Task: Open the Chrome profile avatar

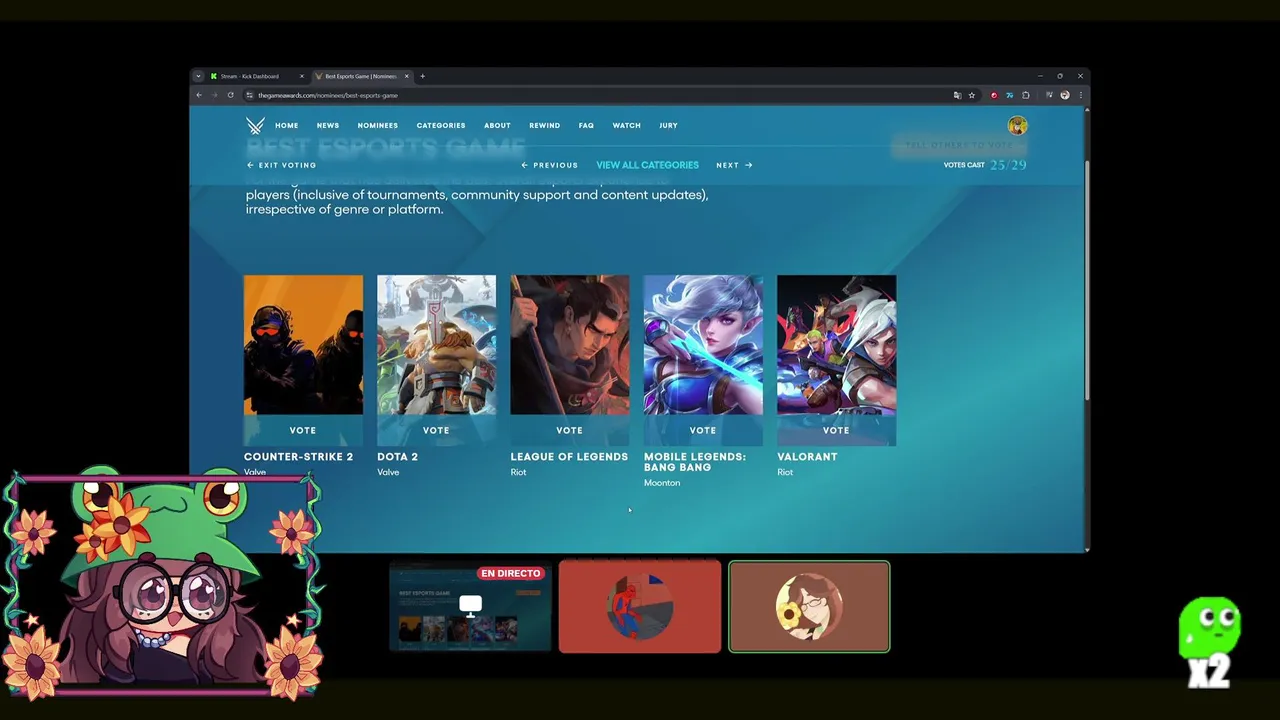Action: (x=1064, y=95)
